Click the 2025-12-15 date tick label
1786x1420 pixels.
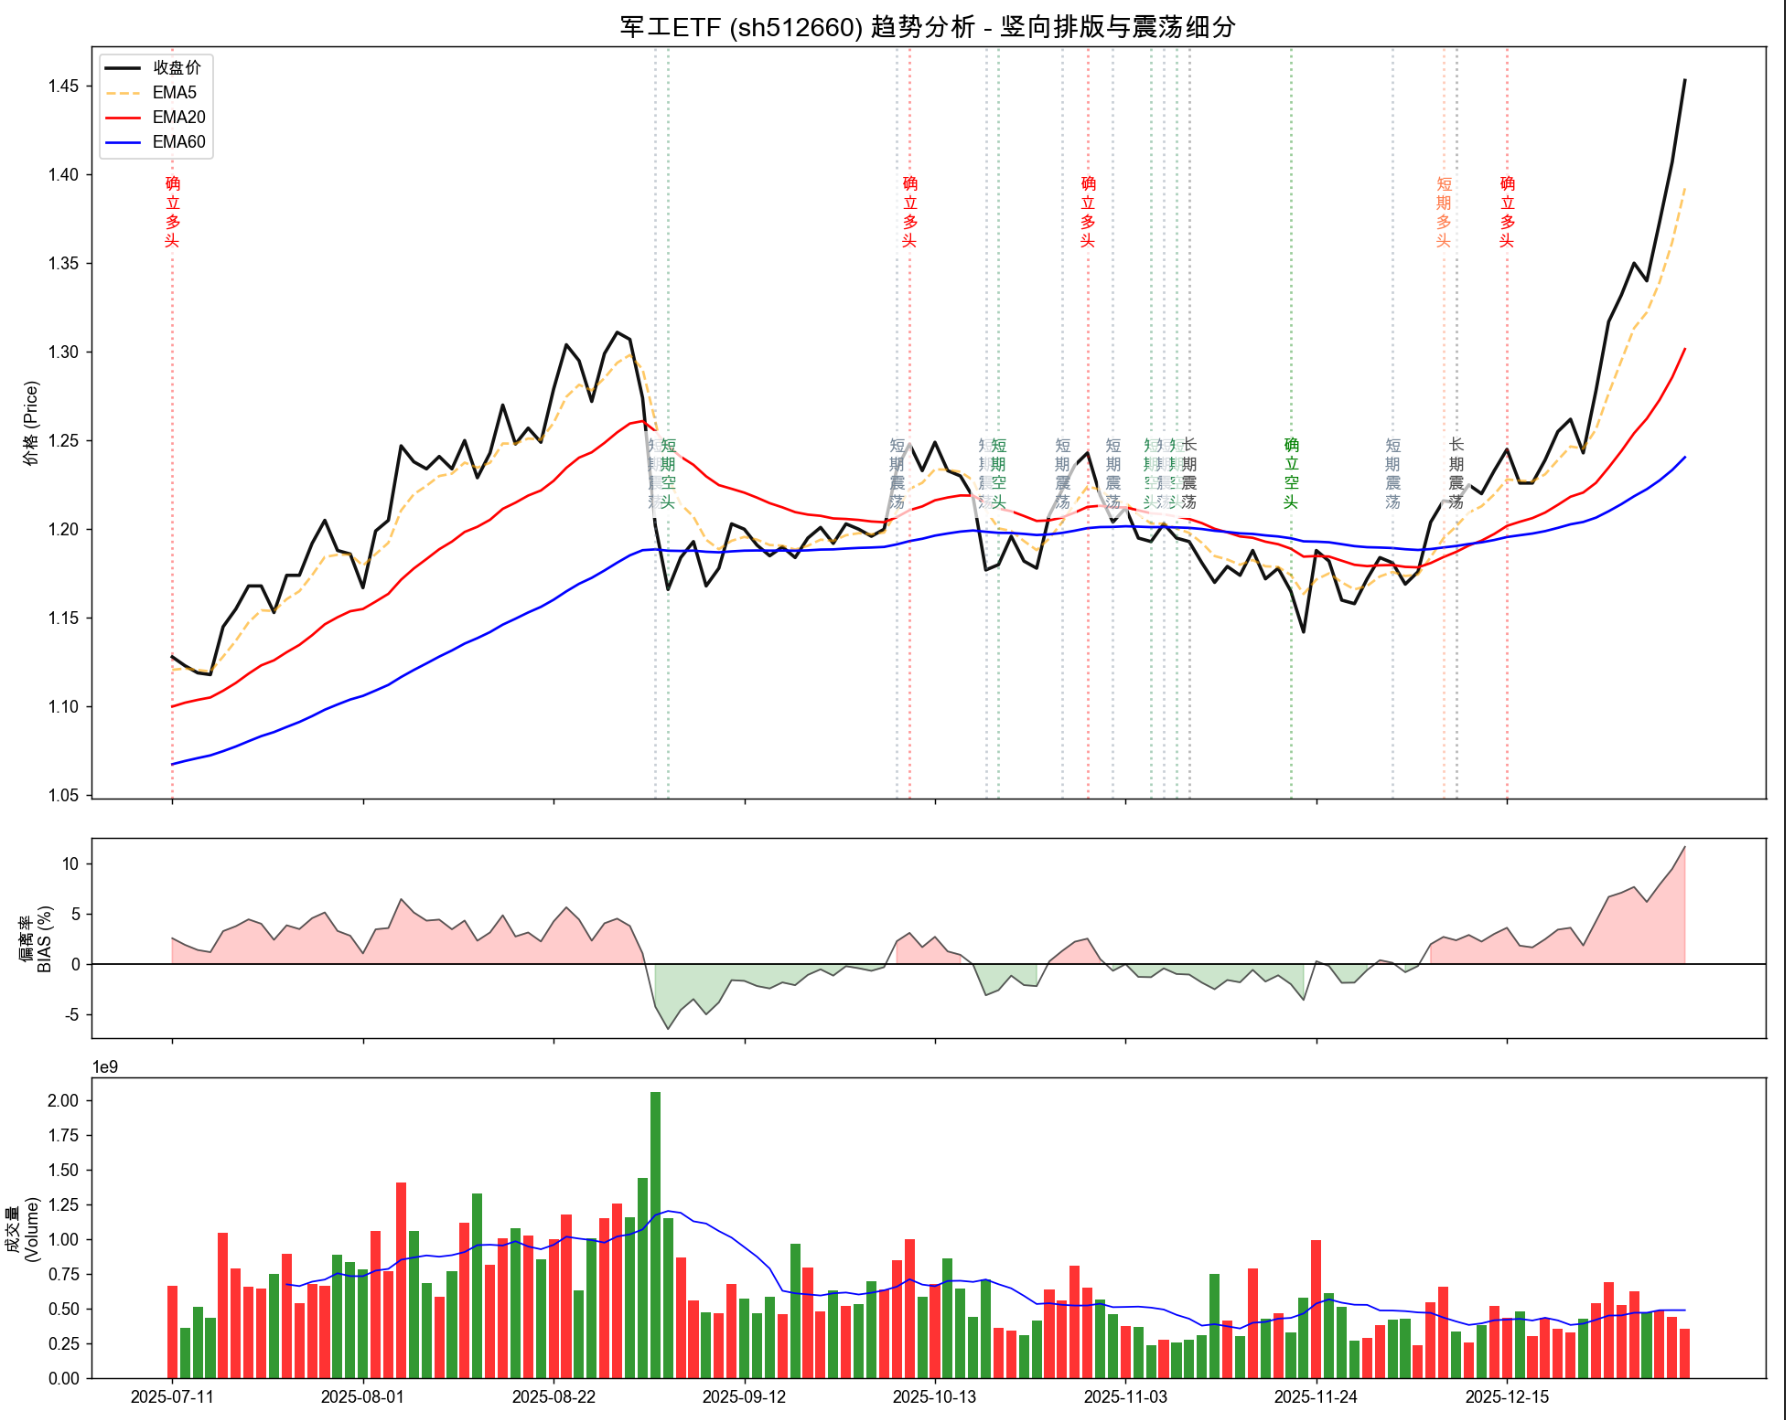1507,1397
